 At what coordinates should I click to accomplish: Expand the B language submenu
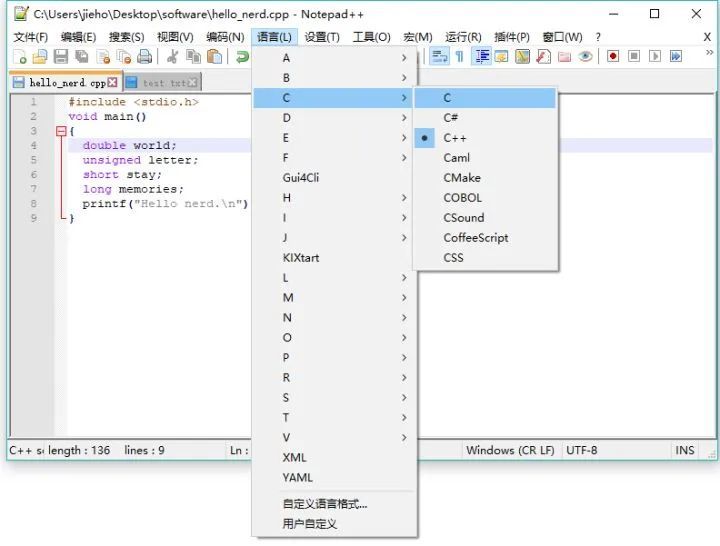334,78
